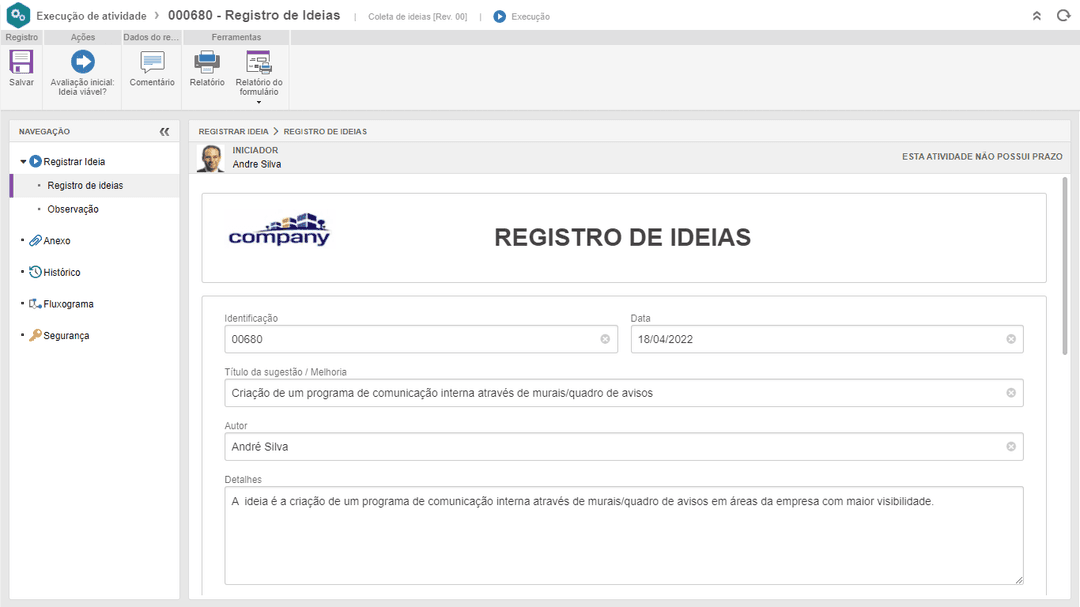Click ESTA ATIVIDADE NÃO POSSUI PRAZO text

[982, 157]
